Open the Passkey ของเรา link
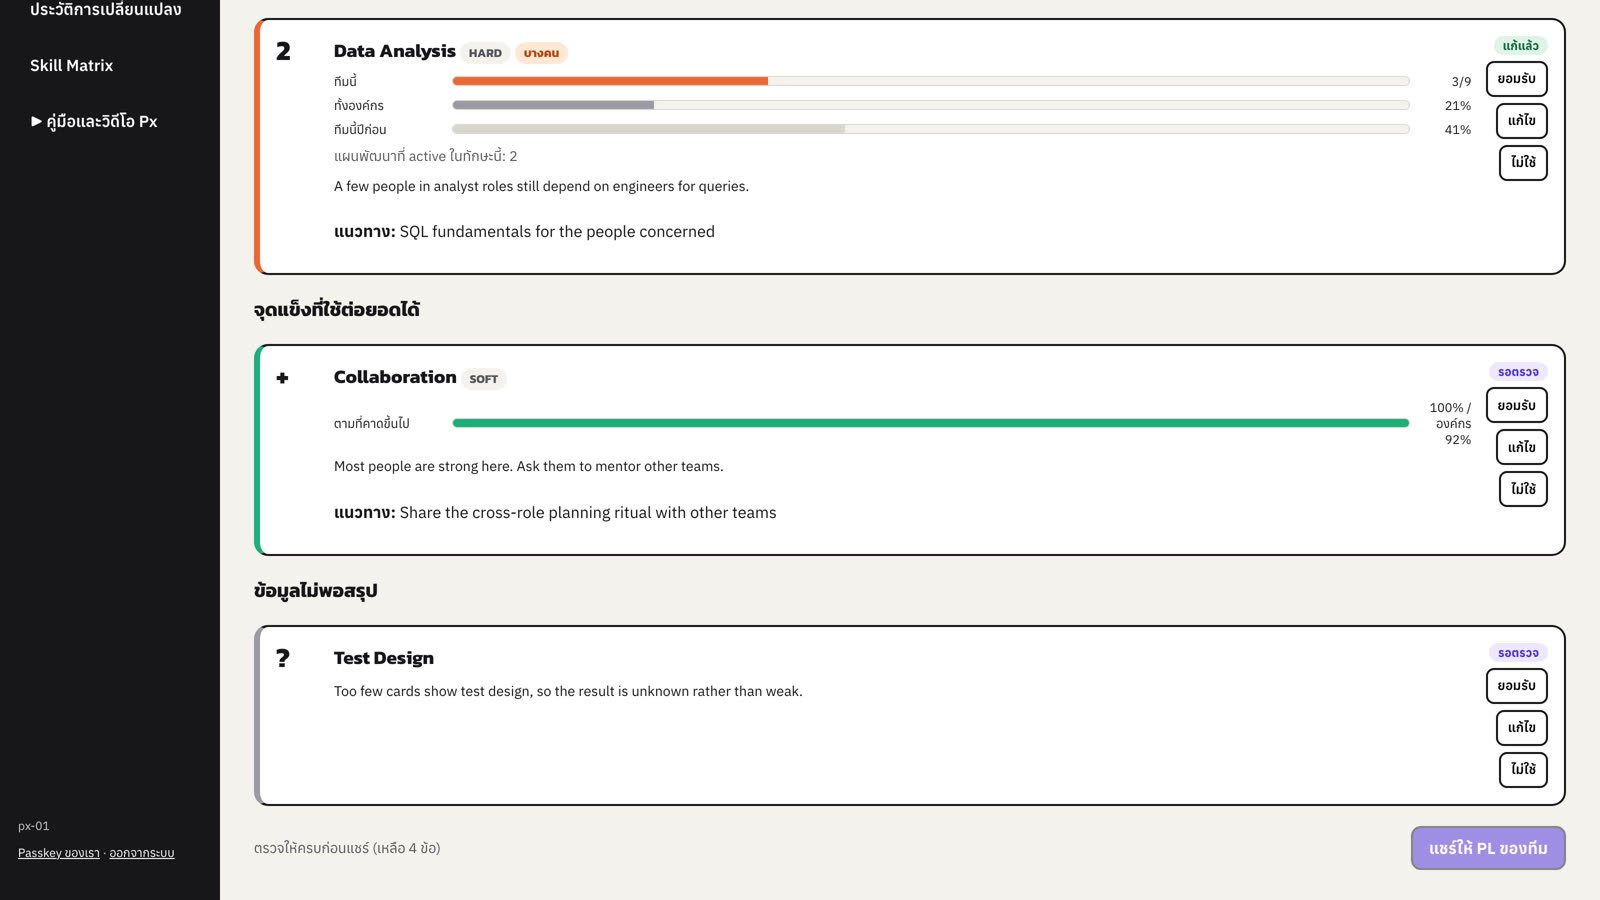 [59, 853]
